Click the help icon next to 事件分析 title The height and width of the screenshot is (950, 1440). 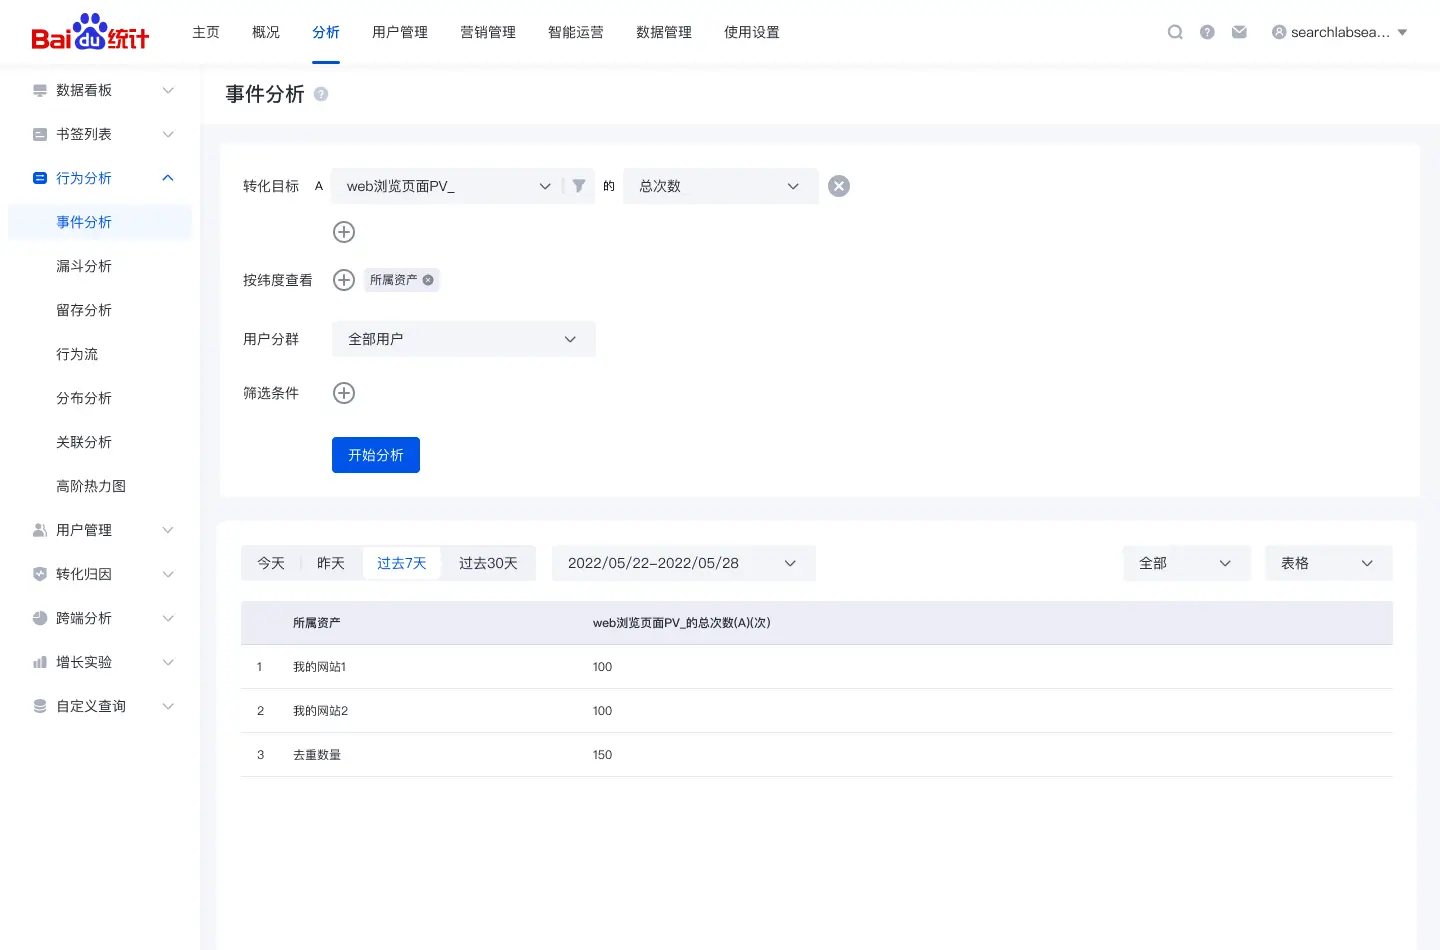(321, 94)
